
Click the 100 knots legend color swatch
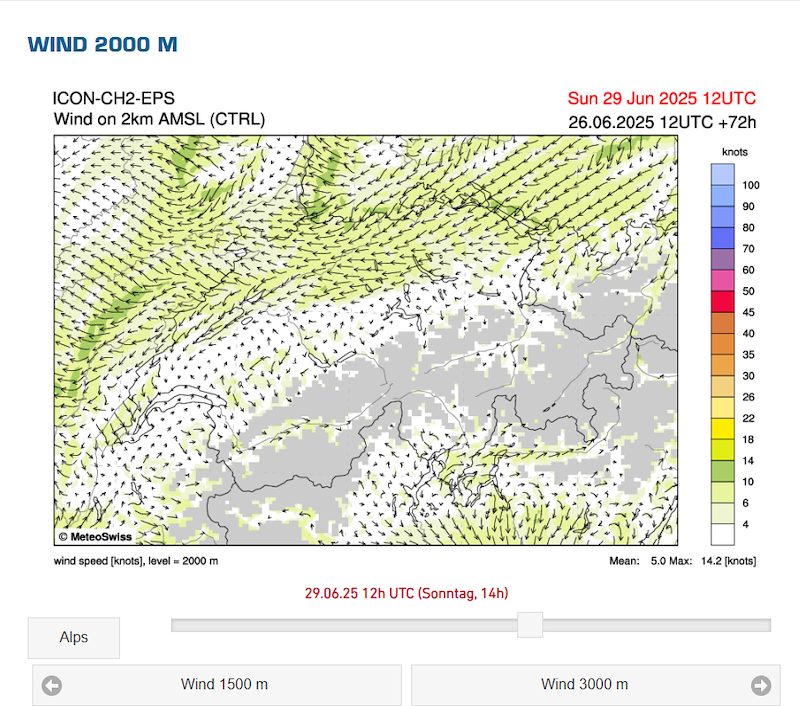[722, 174]
